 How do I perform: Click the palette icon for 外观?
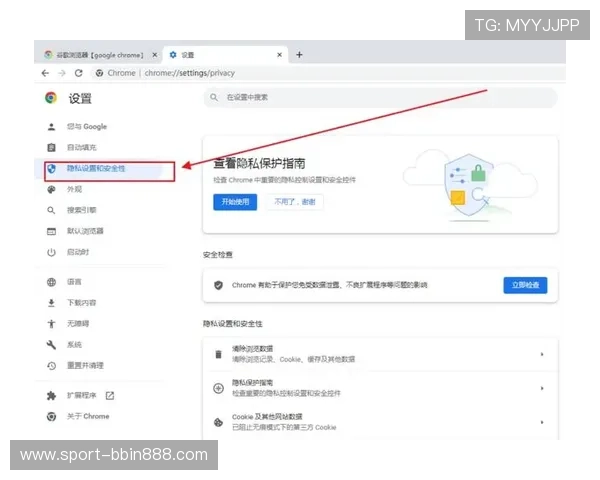[51, 189]
